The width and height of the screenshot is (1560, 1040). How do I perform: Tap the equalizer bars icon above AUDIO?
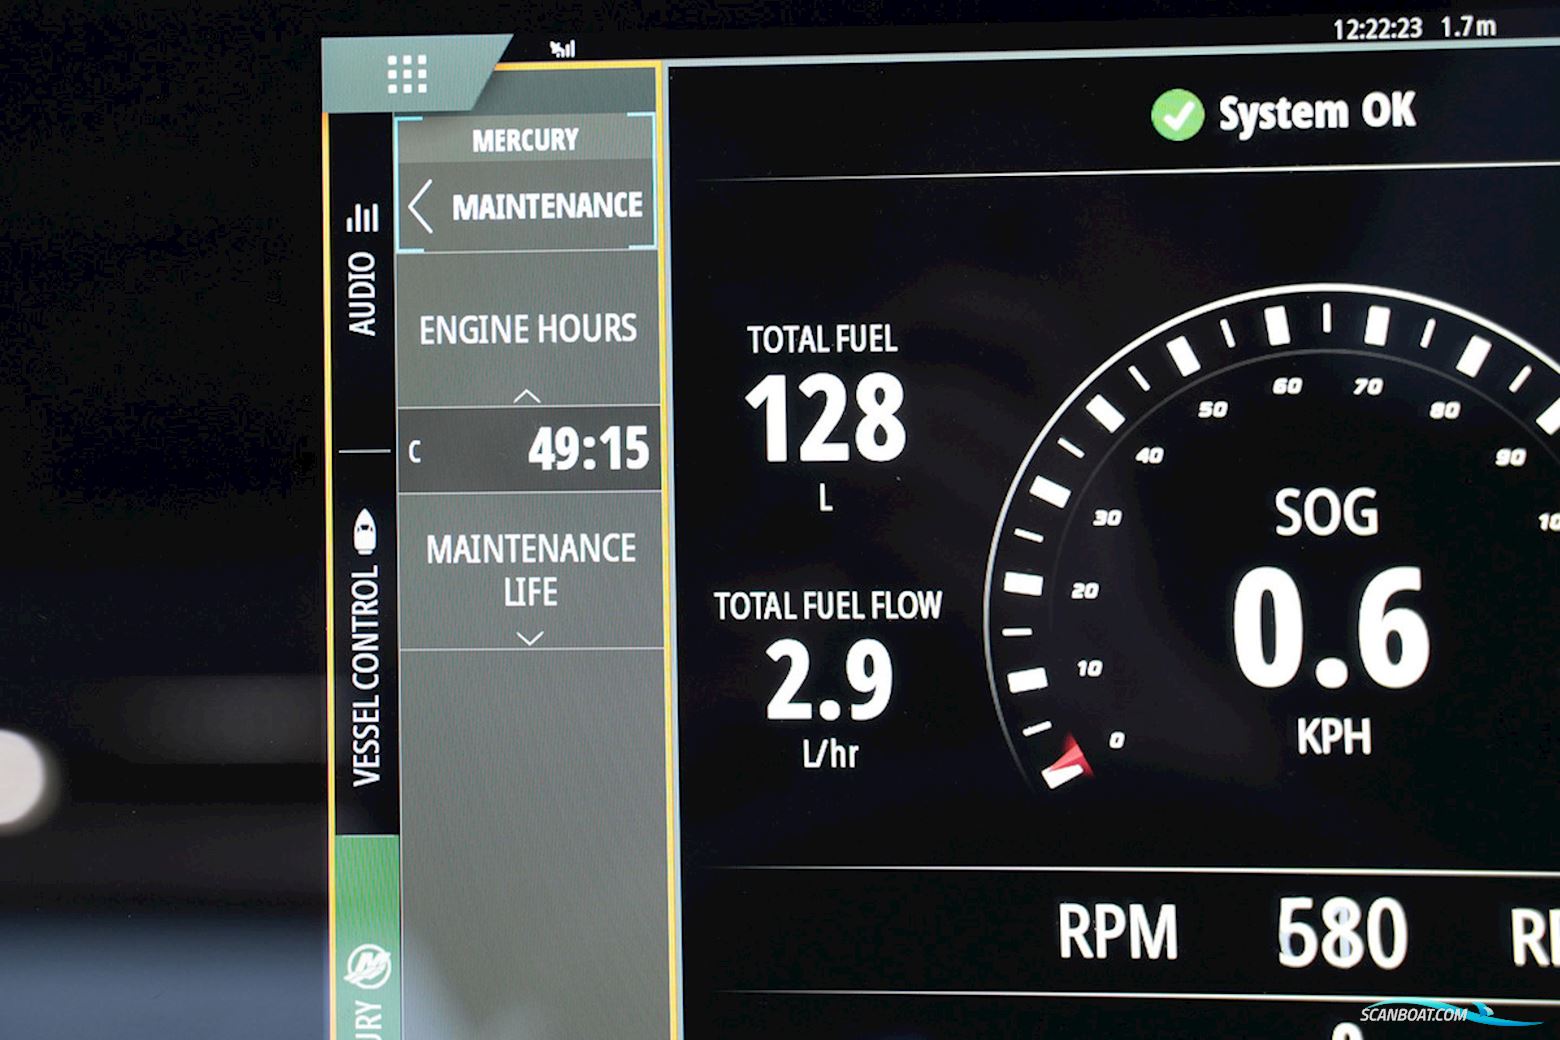click(x=362, y=217)
